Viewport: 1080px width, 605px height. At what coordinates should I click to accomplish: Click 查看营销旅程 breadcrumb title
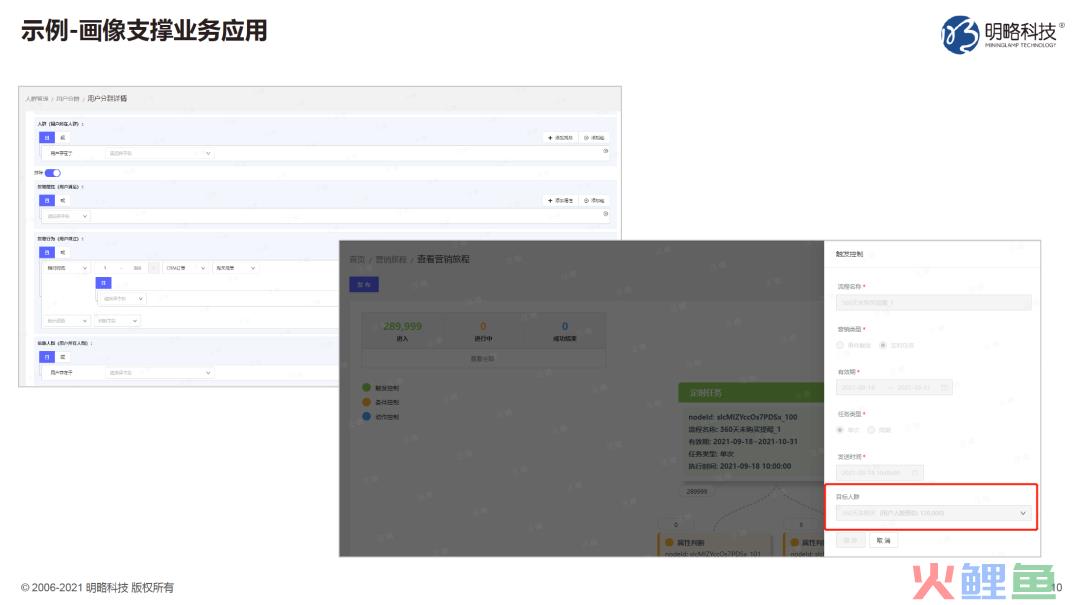pyautogui.click(x=443, y=259)
